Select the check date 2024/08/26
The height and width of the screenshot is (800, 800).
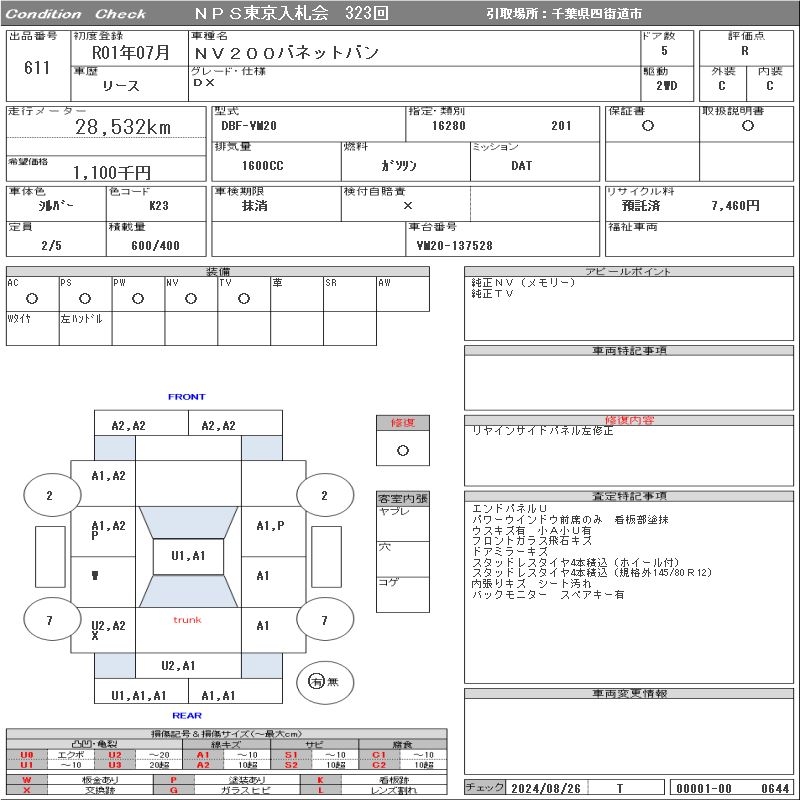tap(546, 788)
